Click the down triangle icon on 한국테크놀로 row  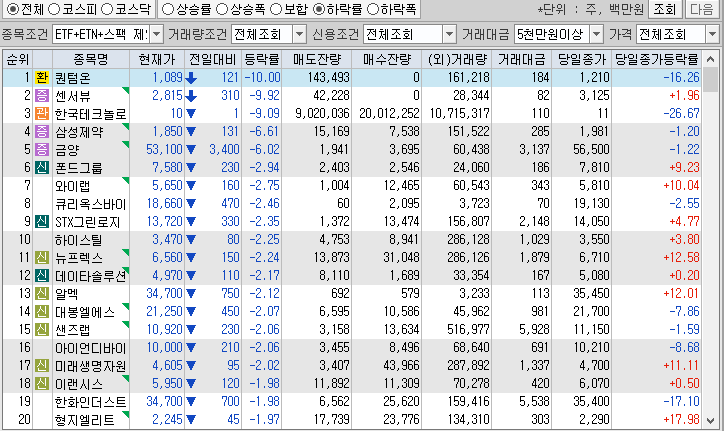click(191, 114)
